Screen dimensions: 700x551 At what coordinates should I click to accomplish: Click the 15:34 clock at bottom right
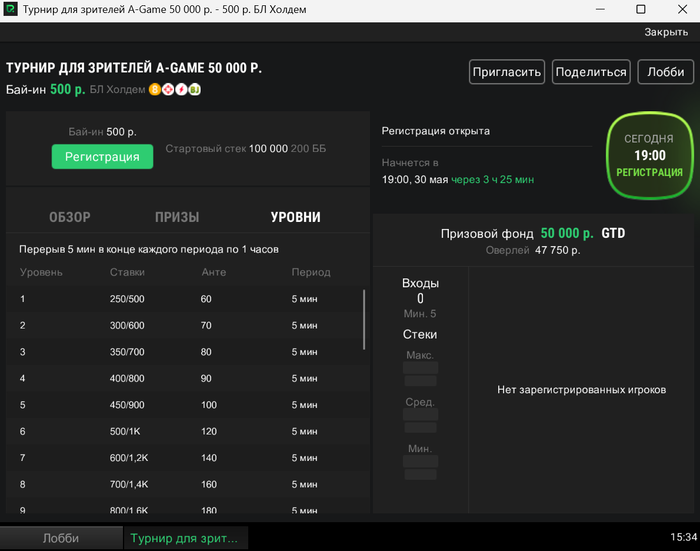pyautogui.click(x=683, y=537)
